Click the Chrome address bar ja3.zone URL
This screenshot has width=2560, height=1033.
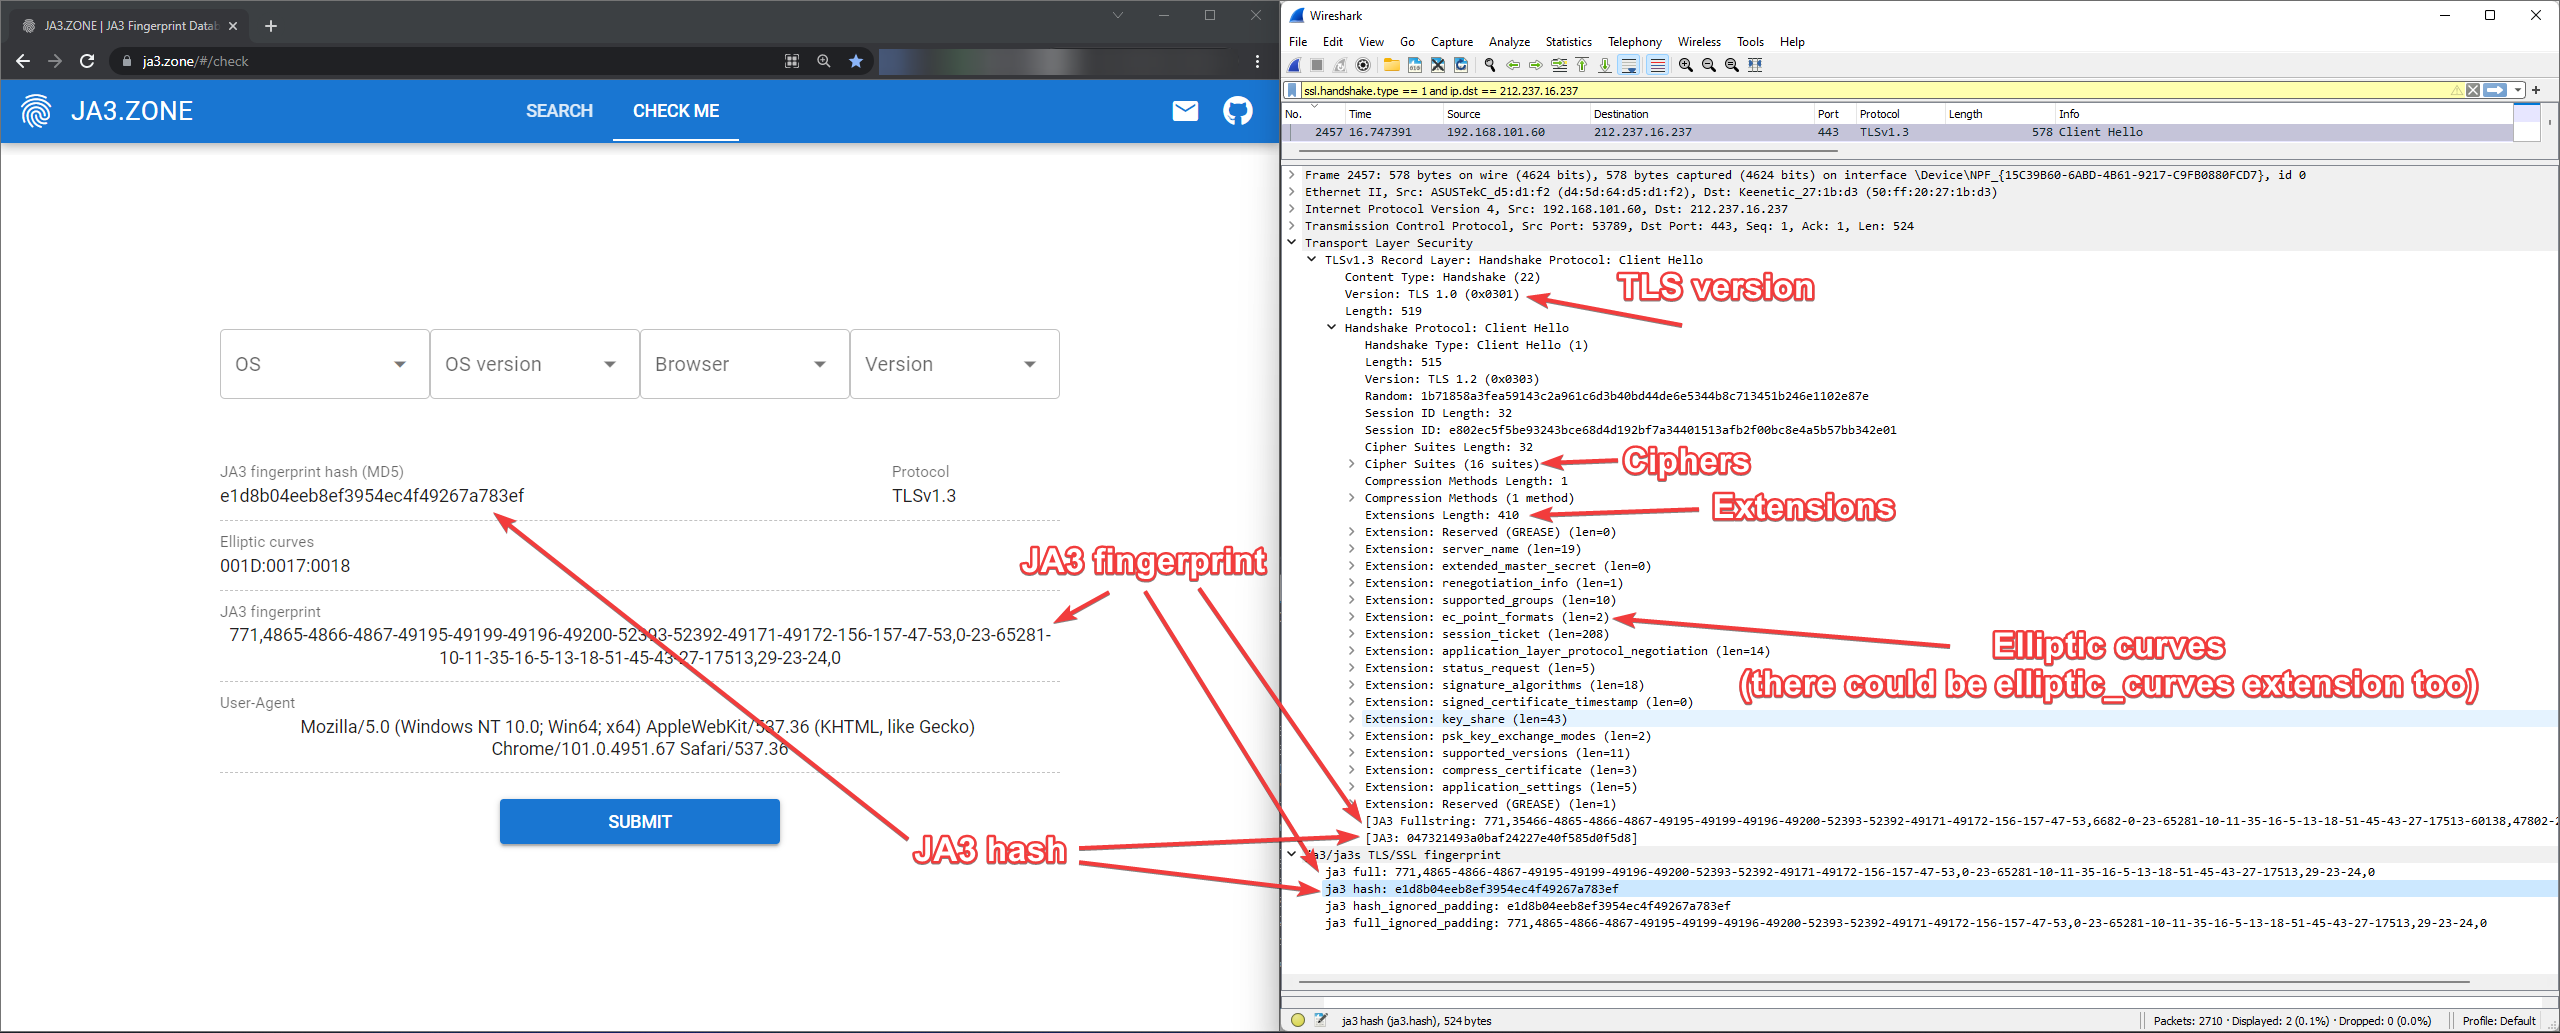click(x=195, y=61)
